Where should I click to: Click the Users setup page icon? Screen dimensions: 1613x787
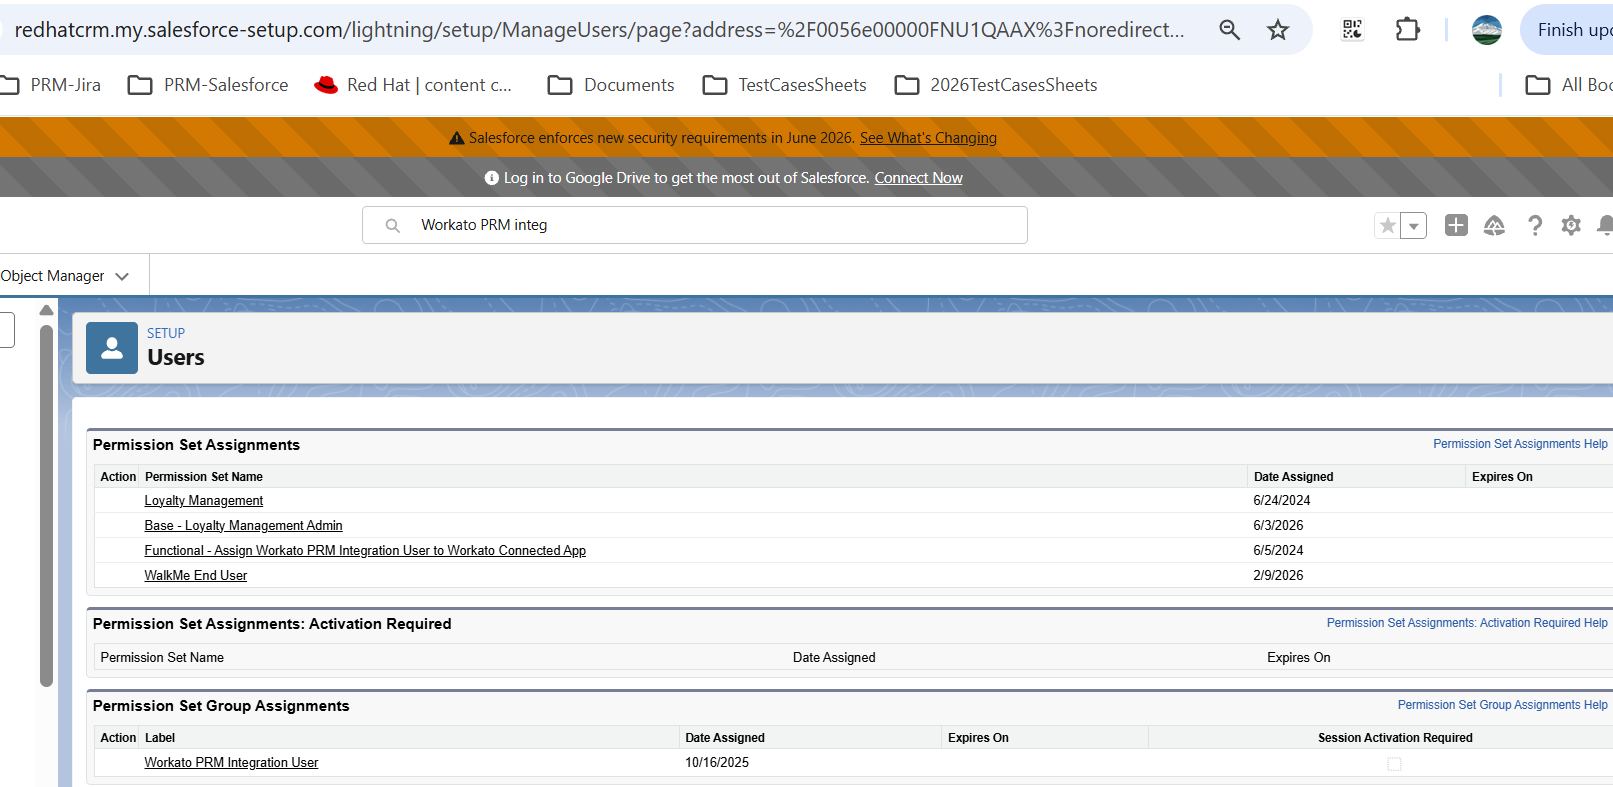pos(112,348)
